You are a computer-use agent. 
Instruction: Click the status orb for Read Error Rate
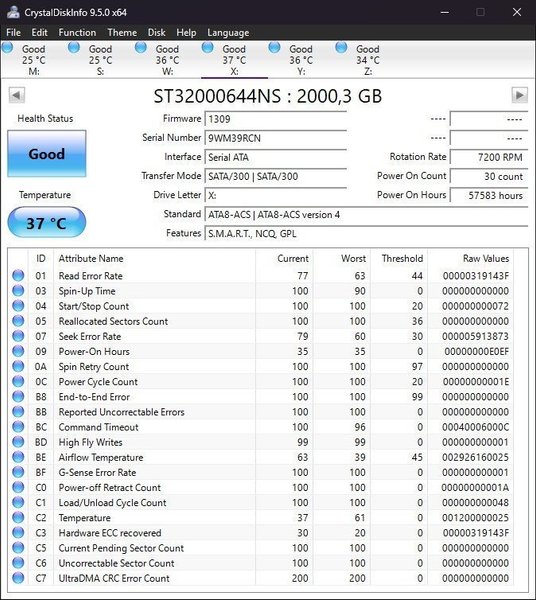pyautogui.click(x=18, y=276)
